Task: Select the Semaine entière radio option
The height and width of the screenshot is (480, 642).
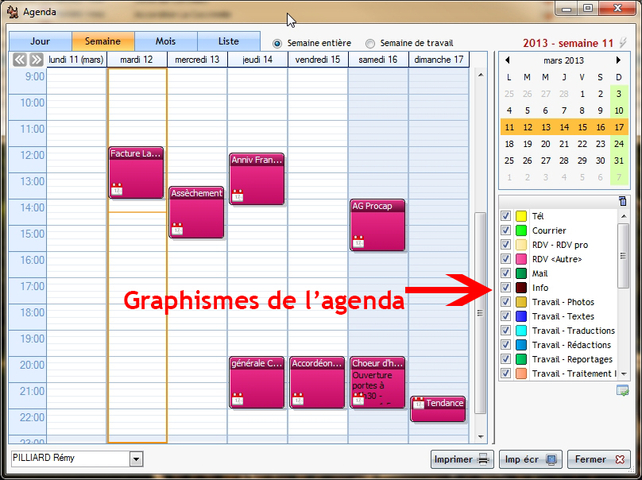Action: pyautogui.click(x=278, y=43)
